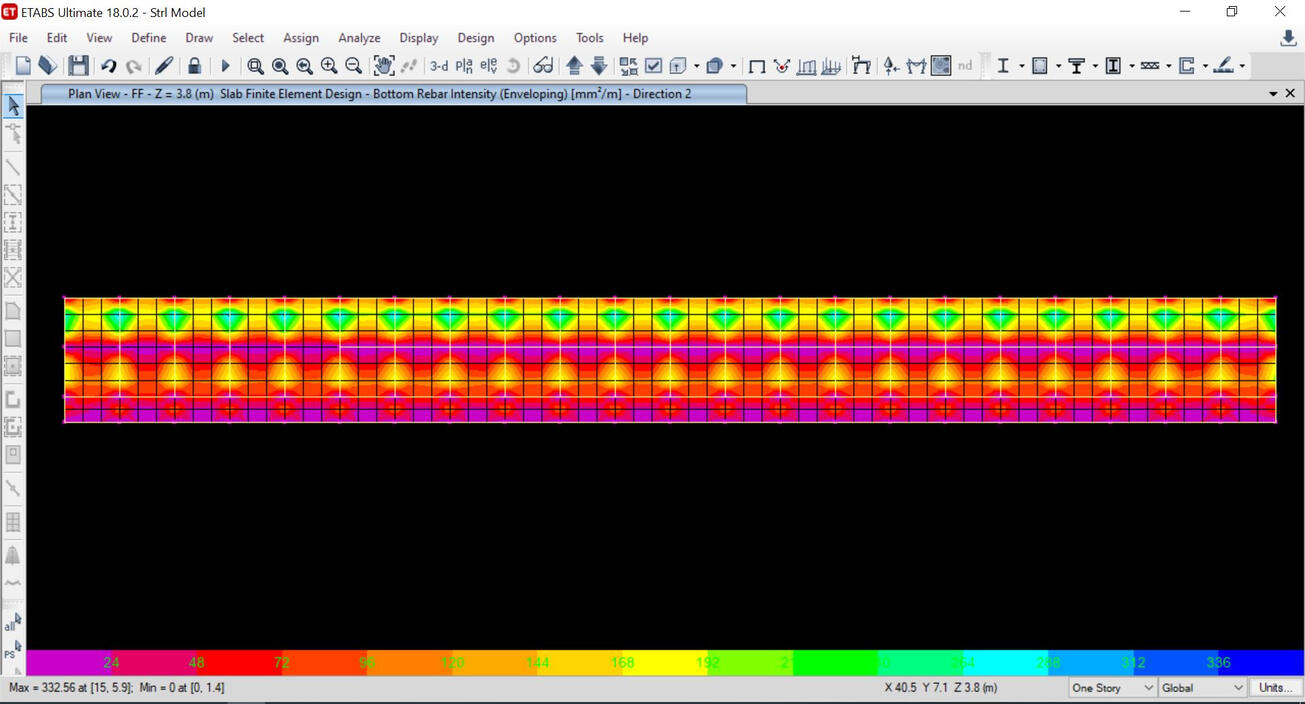Toggle the Show Undeformed Shape icon

[x=757, y=66]
